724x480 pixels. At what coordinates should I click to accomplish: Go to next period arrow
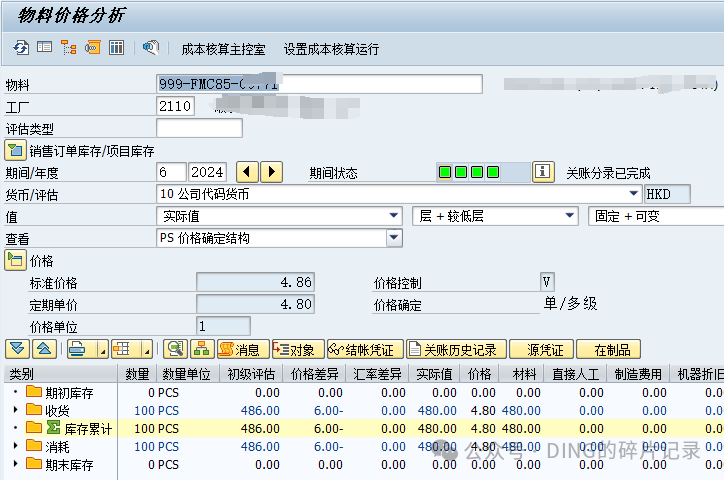(x=272, y=172)
